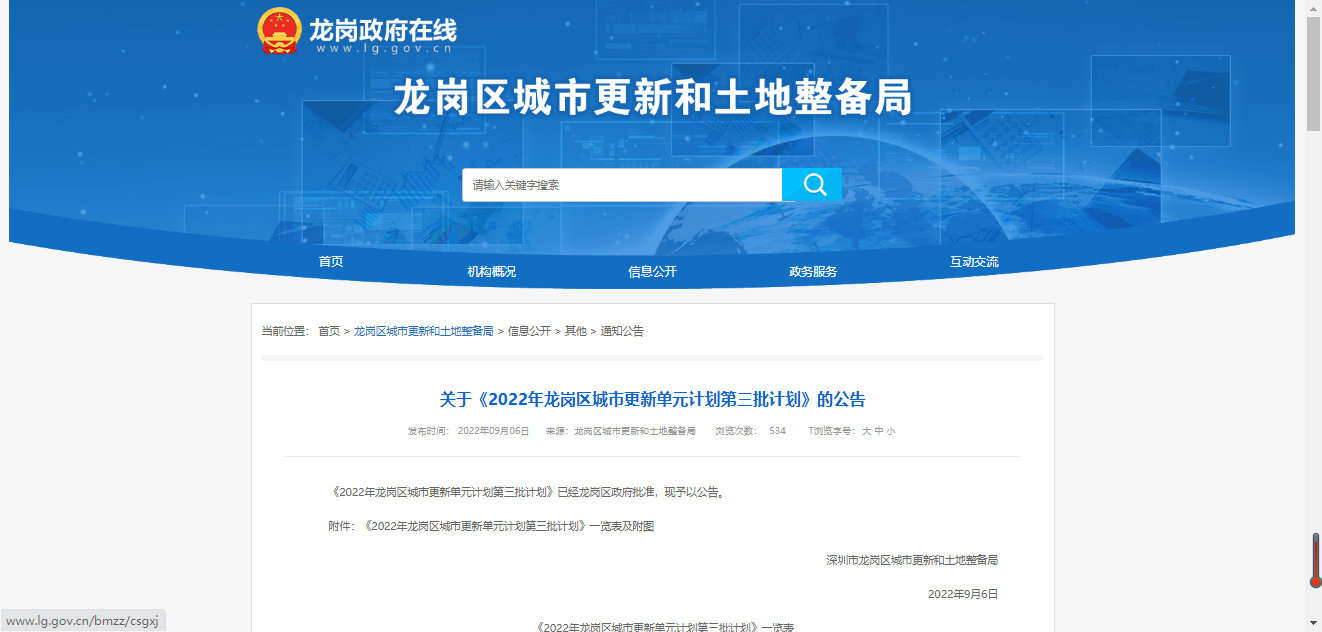
Task: Select 互动交流 in the navigation bar
Action: (974, 262)
